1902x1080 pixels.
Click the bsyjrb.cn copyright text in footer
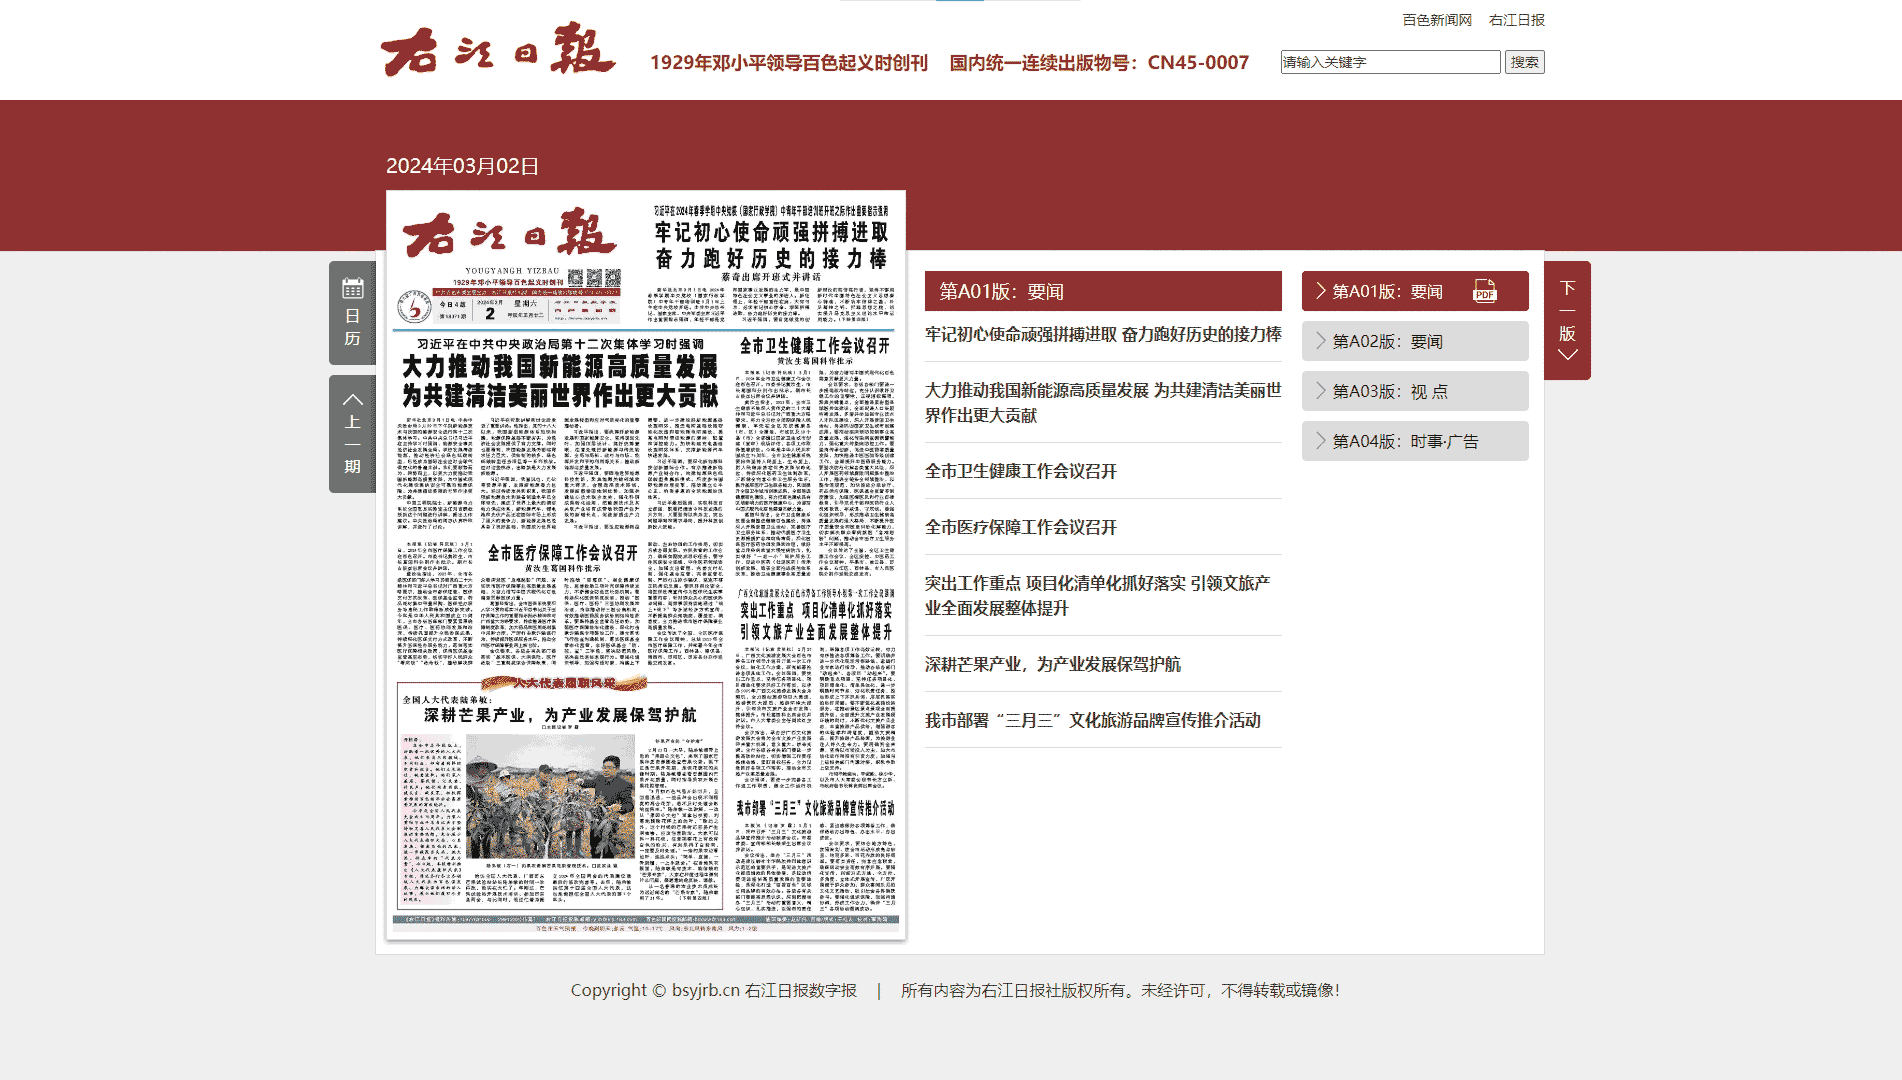point(714,990)
